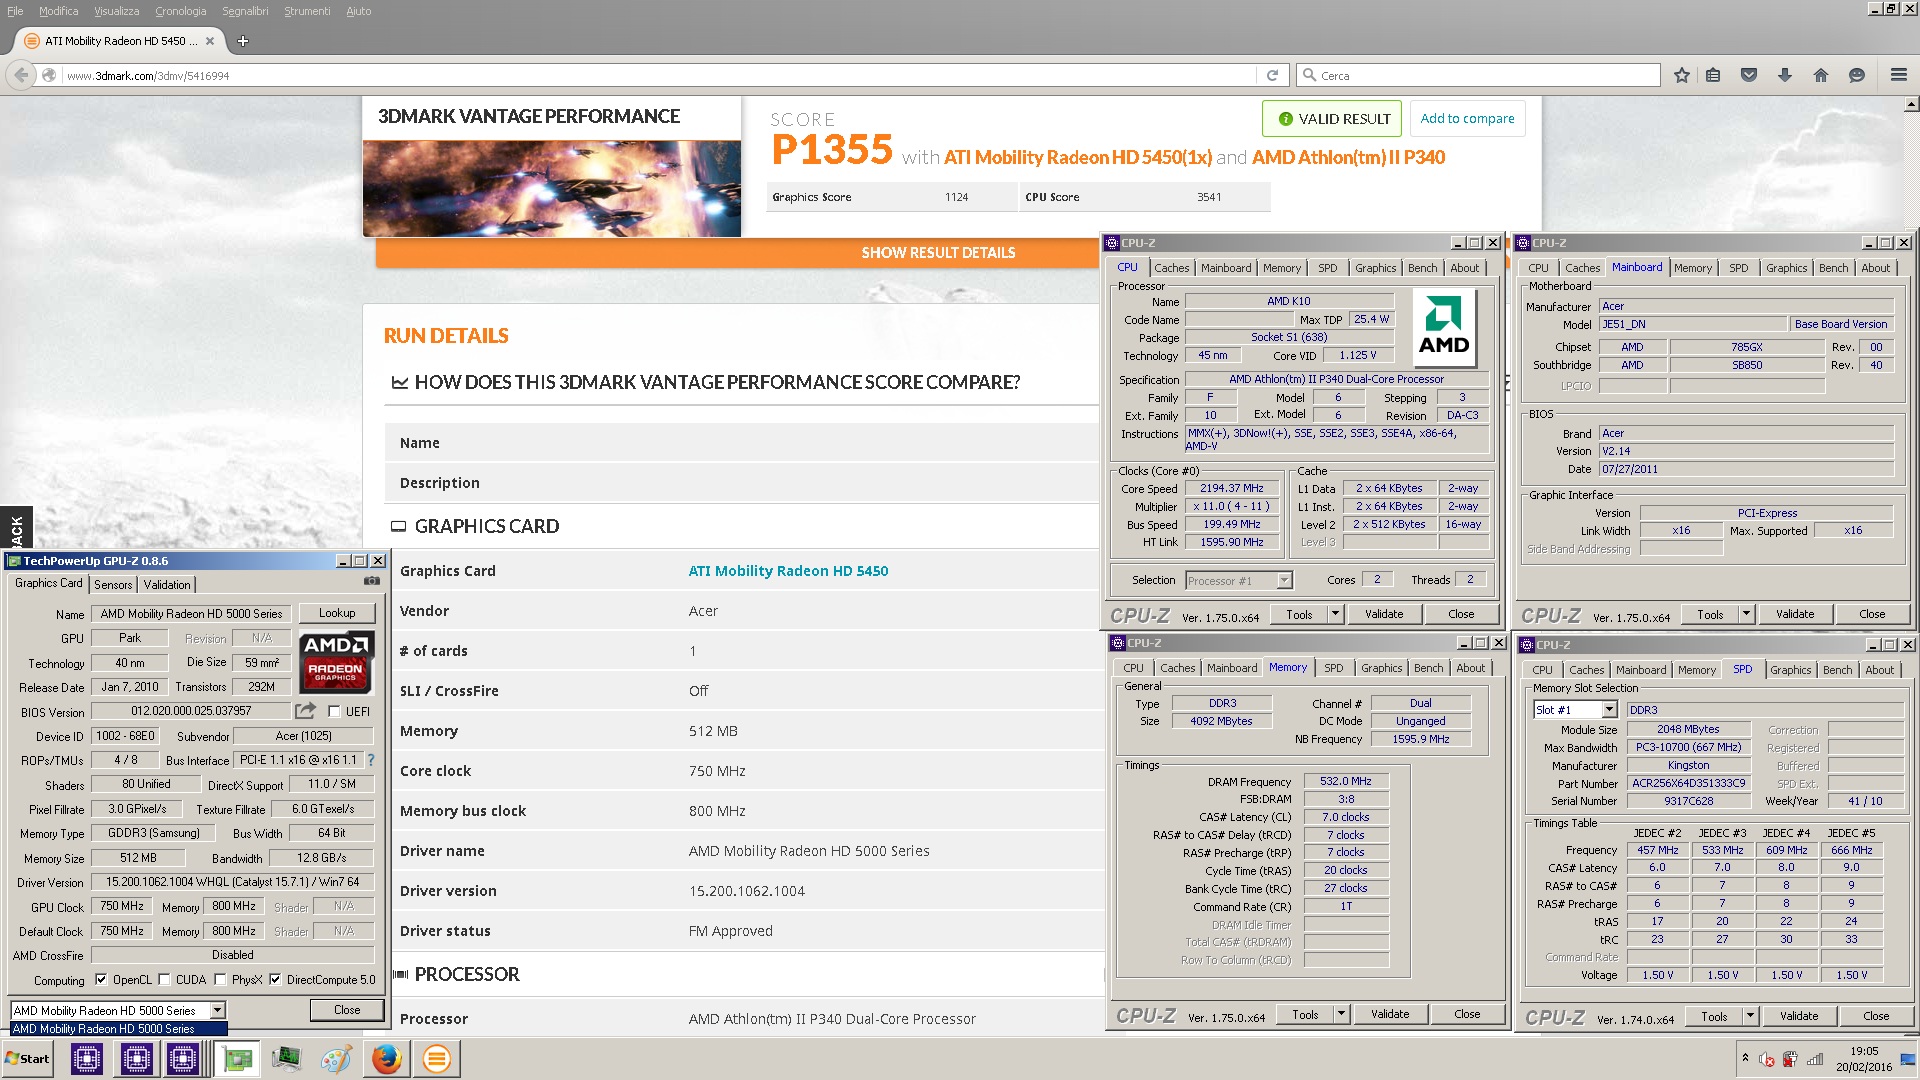Bookmark this page with the star icon
The width and height of the screenshot is (1920, 1080).
click(1682, 75)
